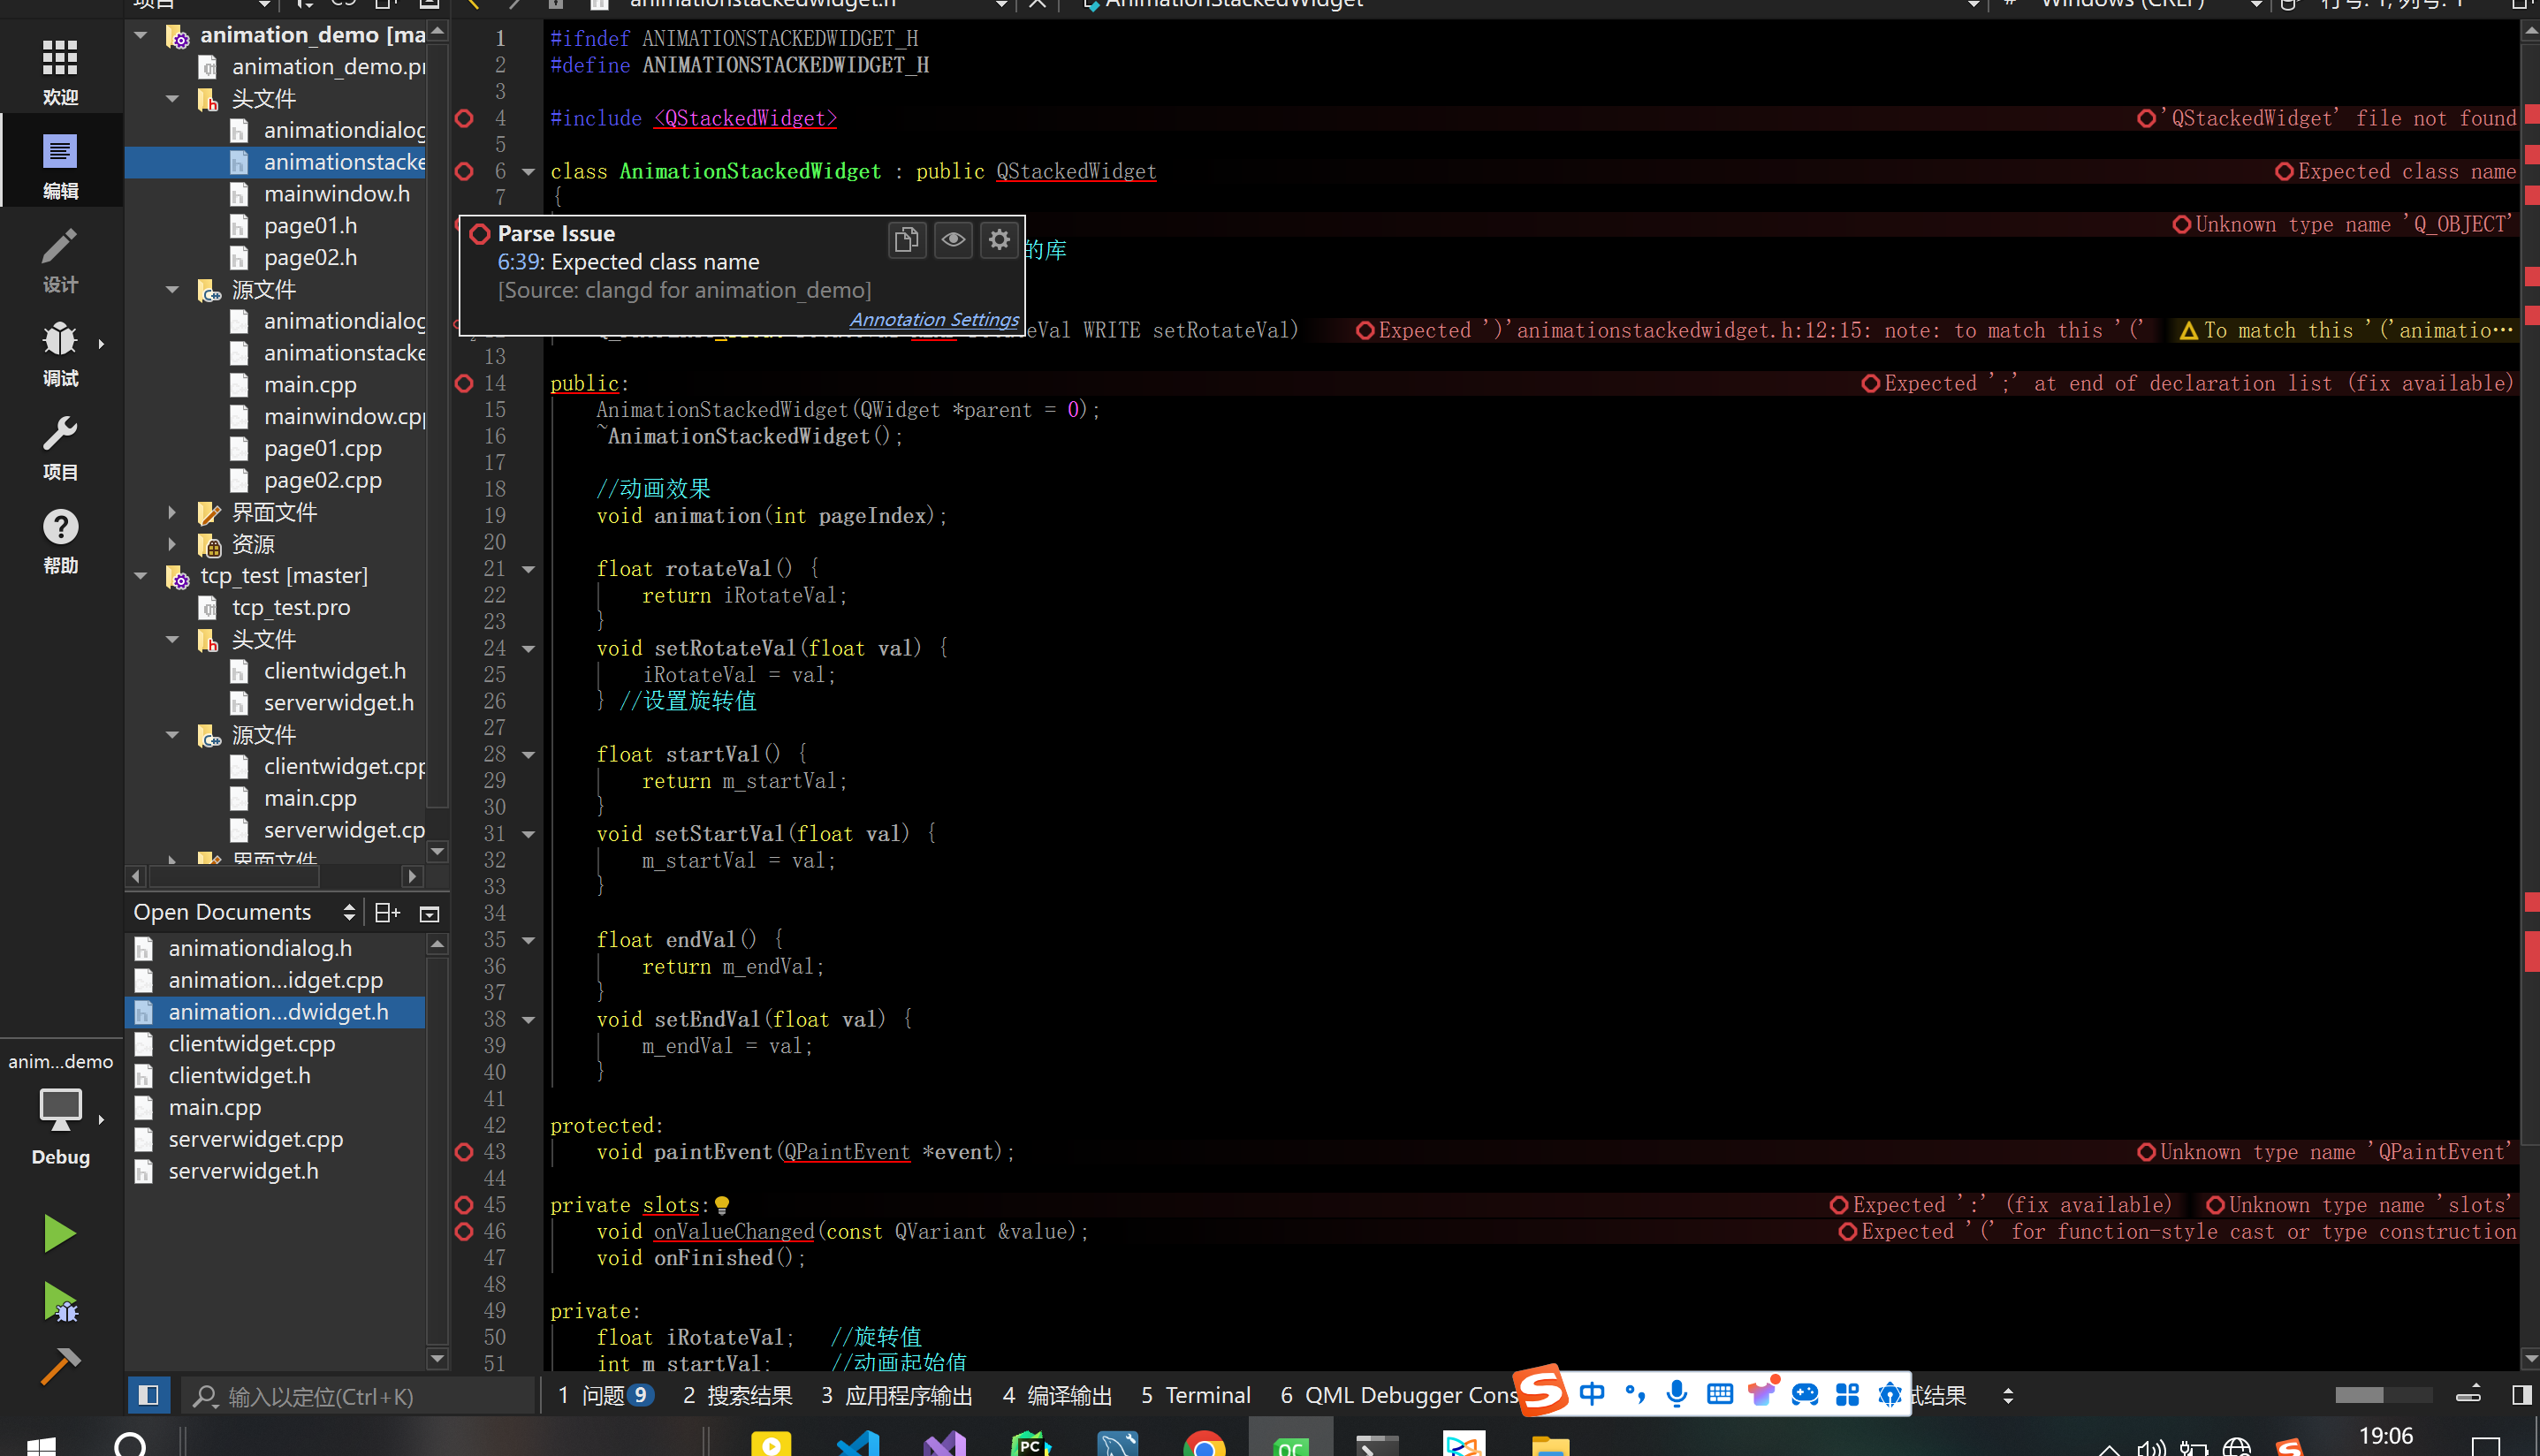The width and height of the screenshot is (2540, 1456).
Task: Open the 项目 projects mode
Action: [60, 447]
